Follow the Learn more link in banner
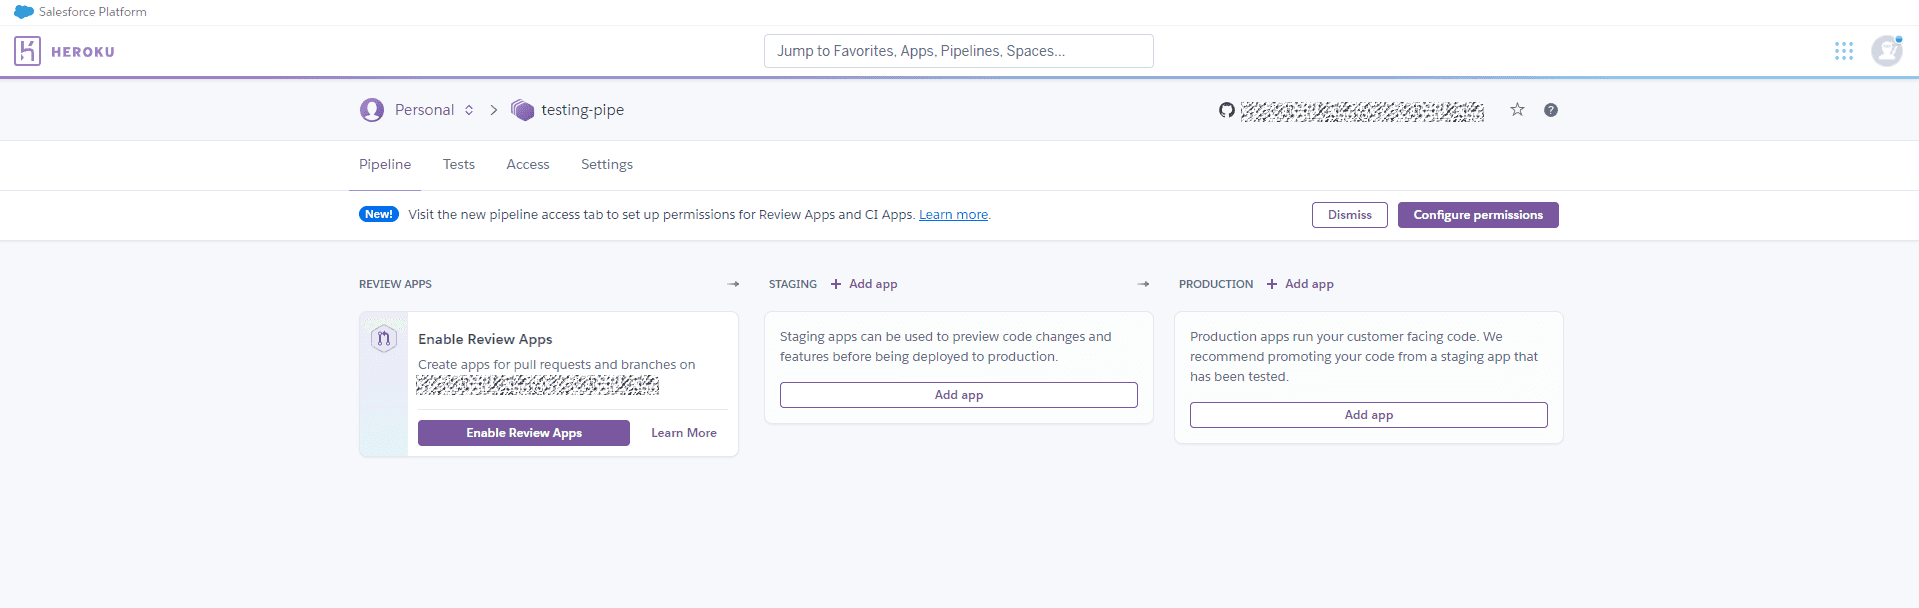The image size is (1919, 608). tap(953, 215)
